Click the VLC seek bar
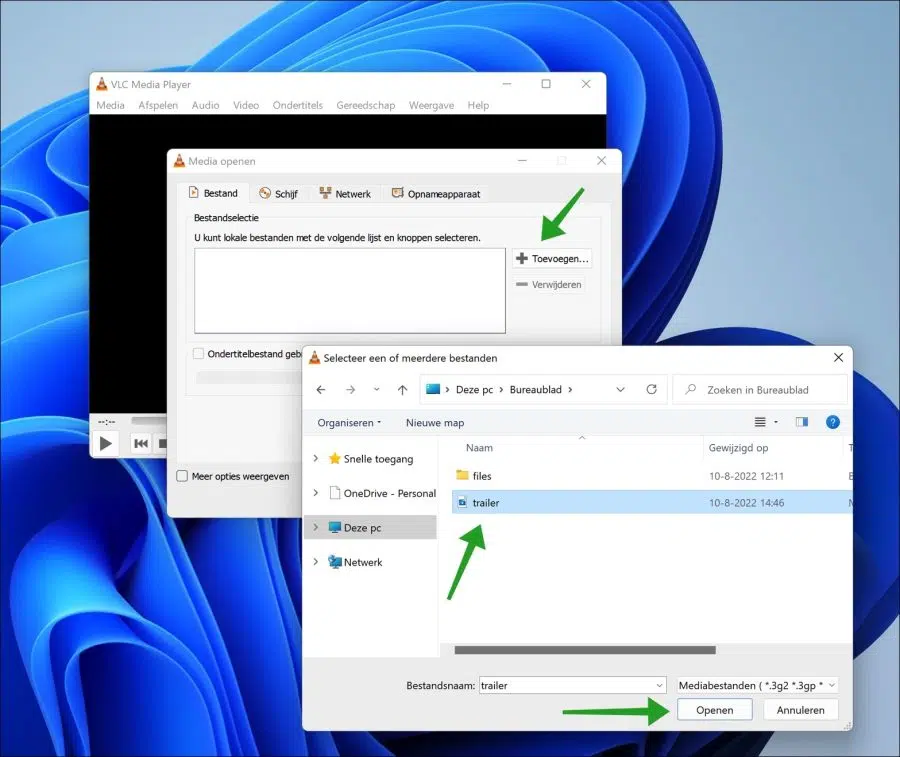Screen dimensions: 900x757 (149, 421)
